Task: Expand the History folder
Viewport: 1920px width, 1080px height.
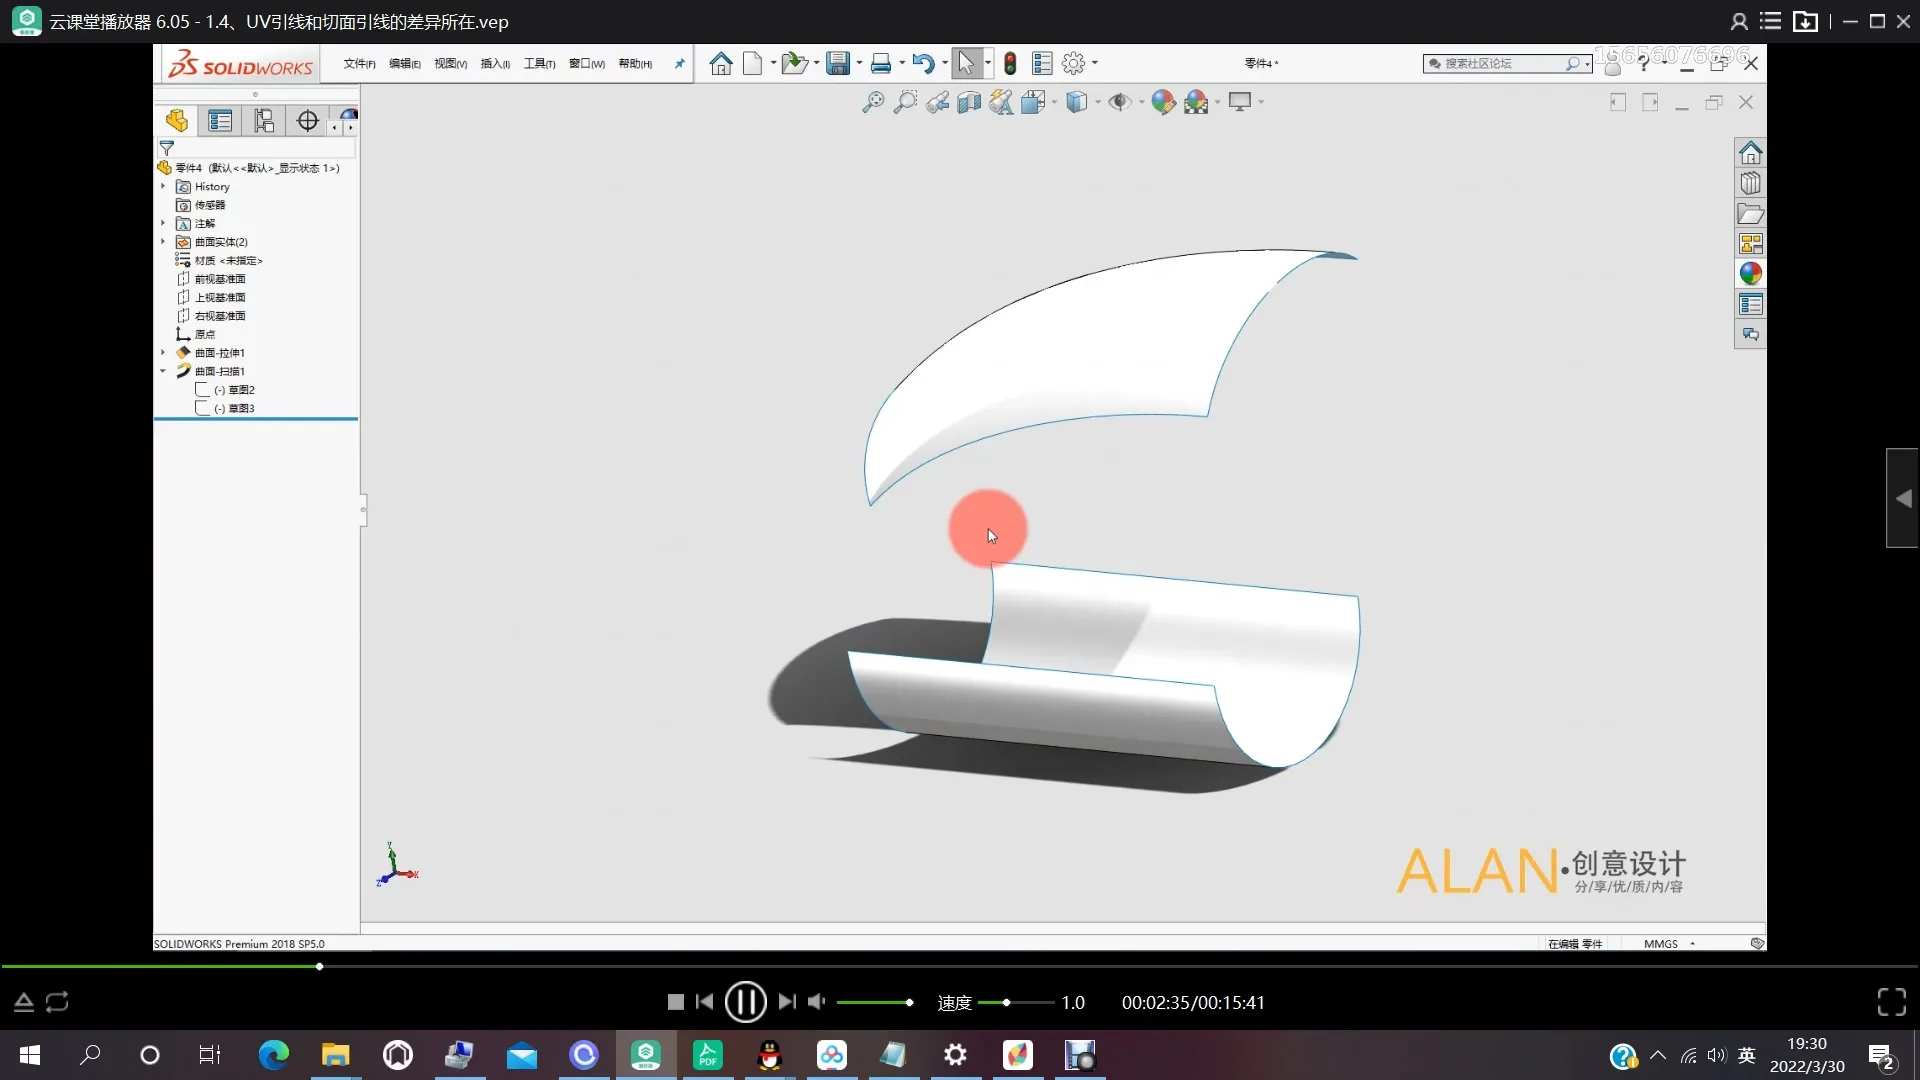Action: coord(163,187)
